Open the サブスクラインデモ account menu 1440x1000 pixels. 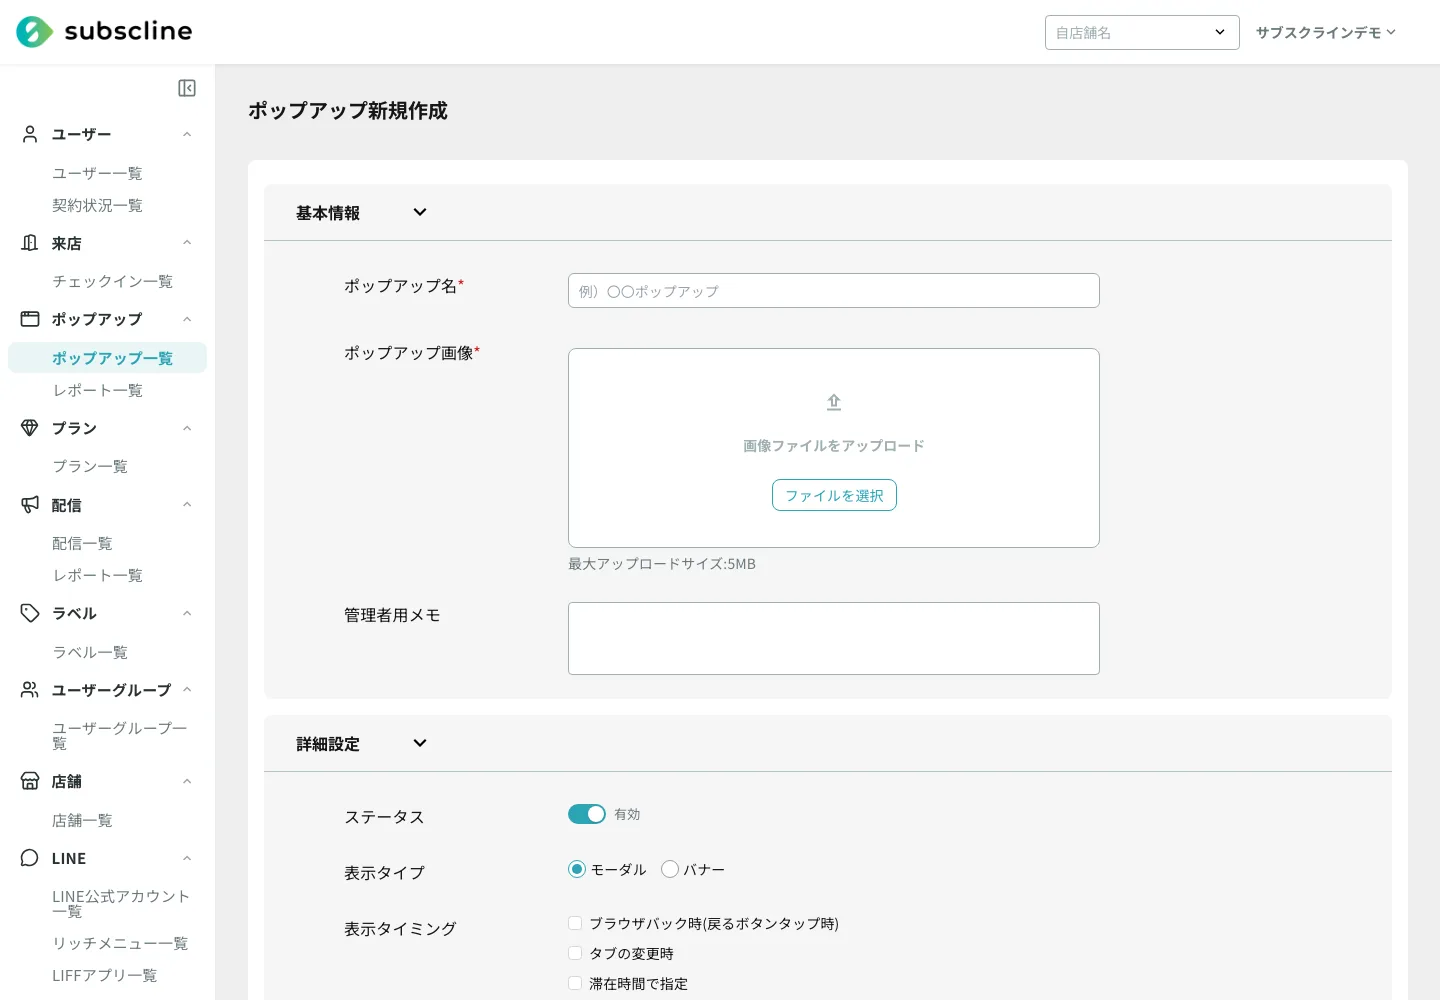[1325, 32]
